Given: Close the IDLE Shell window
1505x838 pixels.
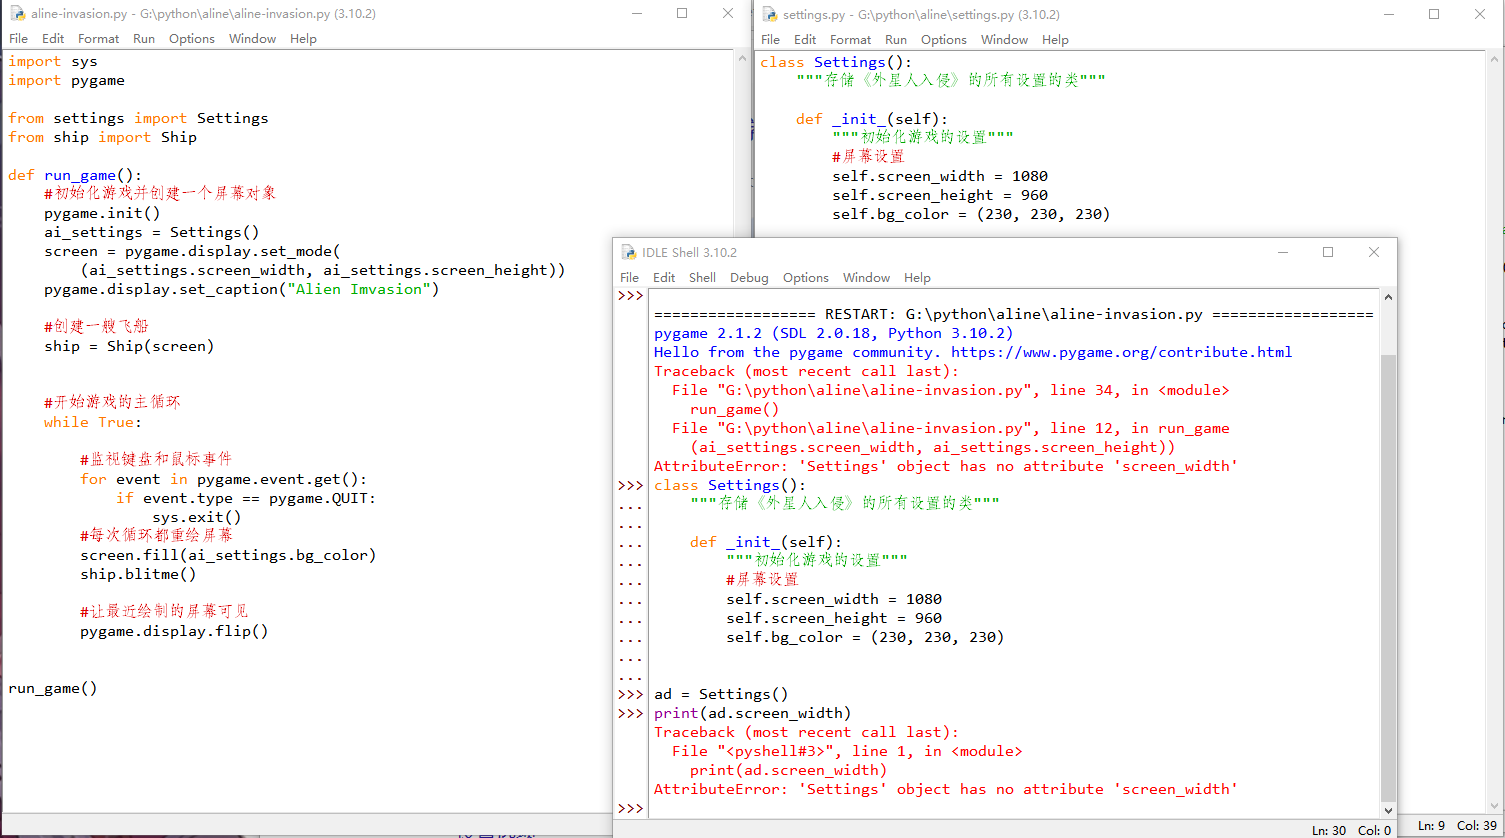Looking at the screenshot, I should 1374,252.
